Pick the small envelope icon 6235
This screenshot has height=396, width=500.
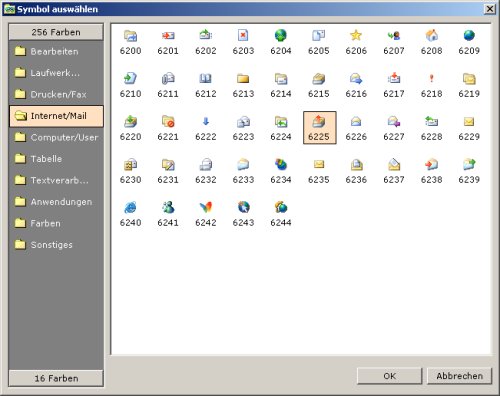tap(319, 164)
